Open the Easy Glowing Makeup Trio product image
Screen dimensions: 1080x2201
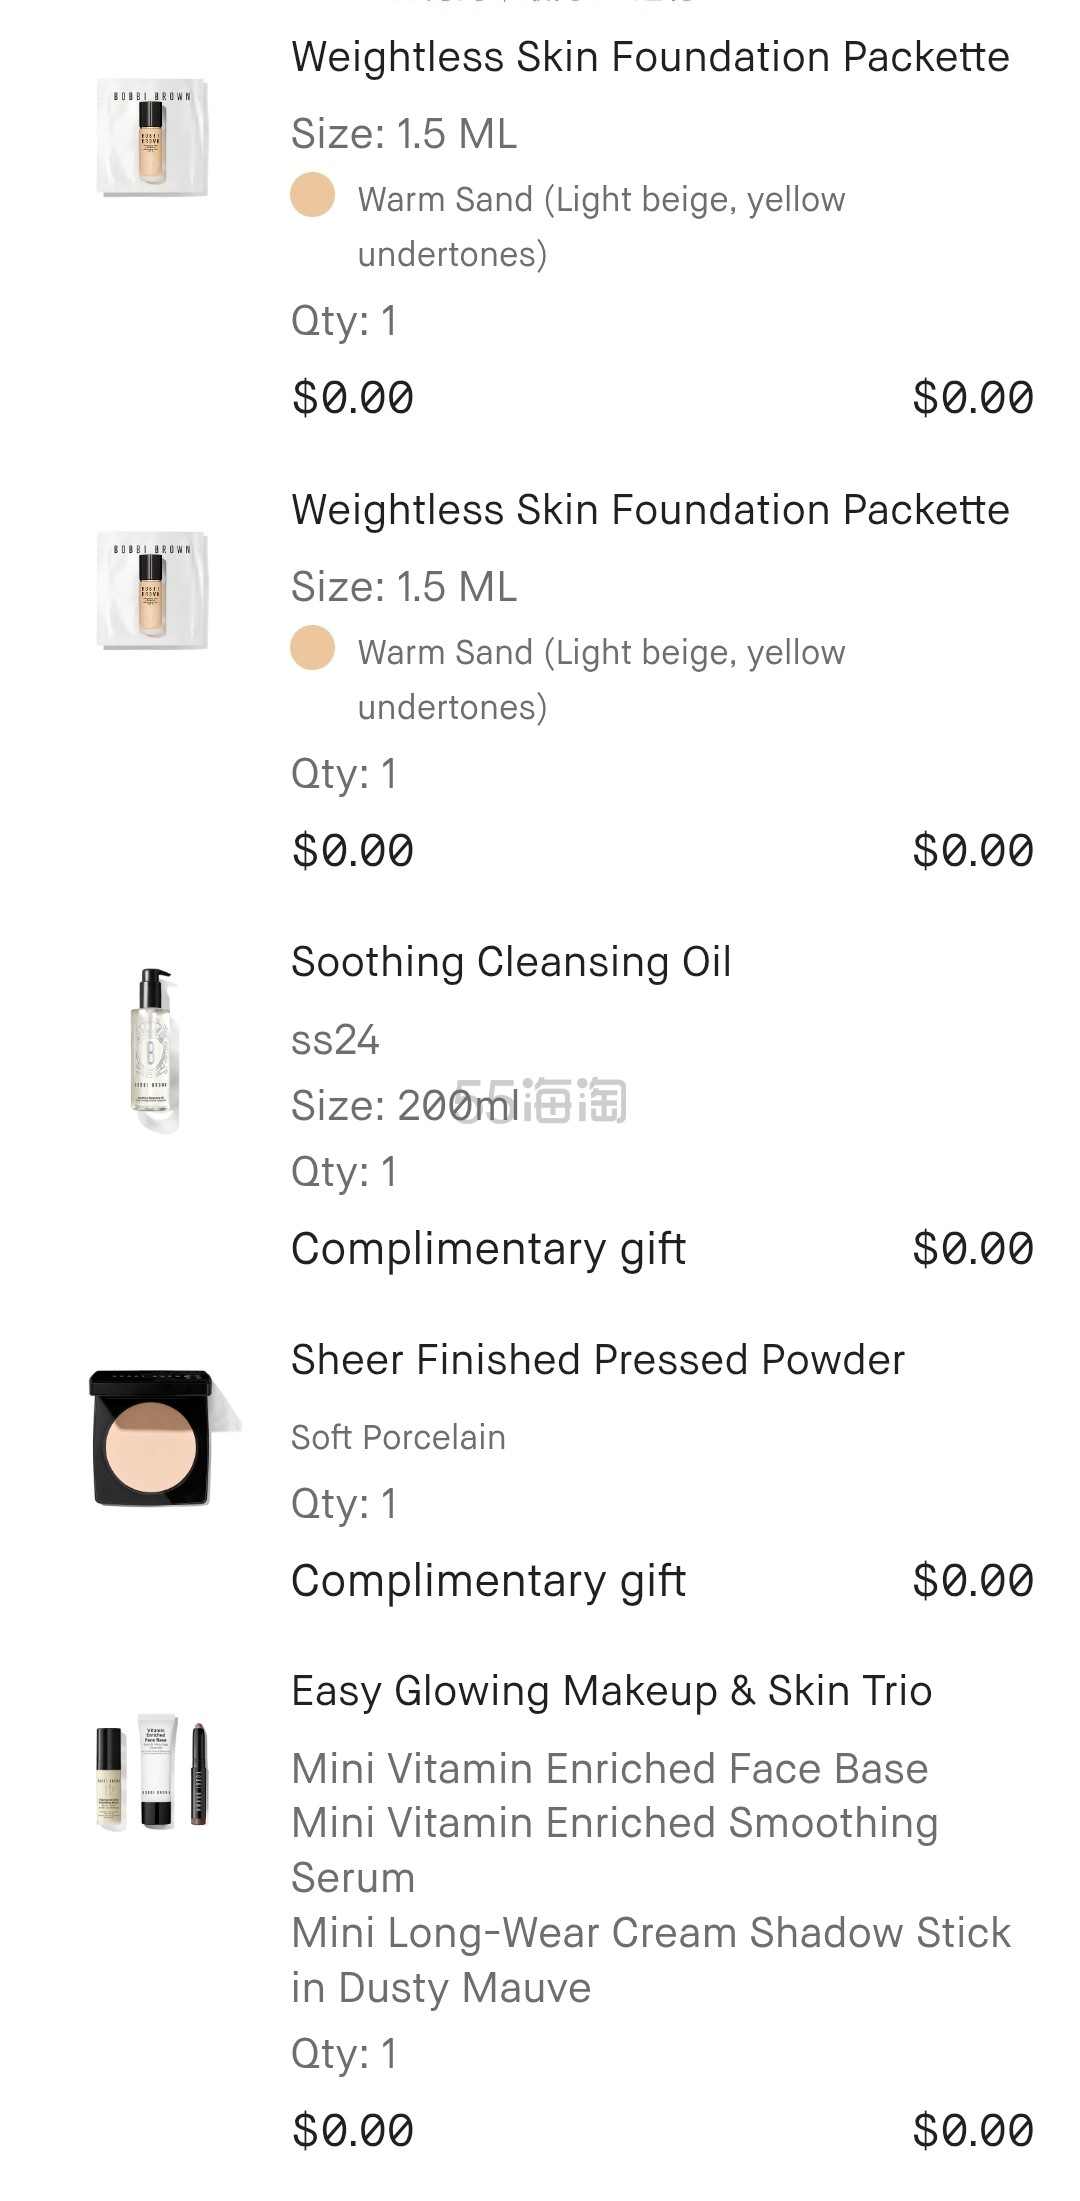[x=153, y=1775]
